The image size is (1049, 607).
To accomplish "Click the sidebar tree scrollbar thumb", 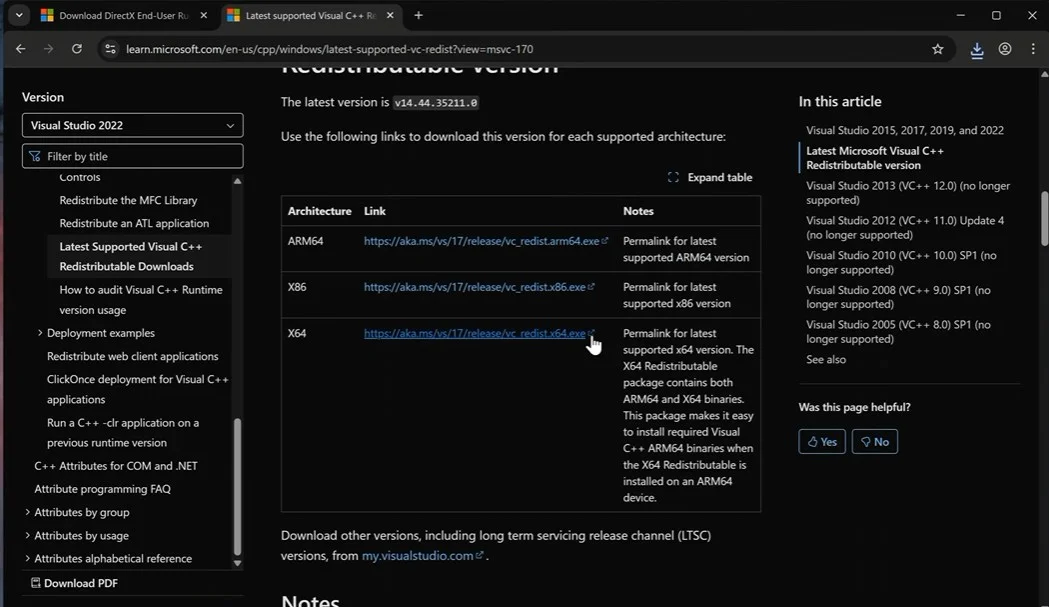I will coord(237,487).
